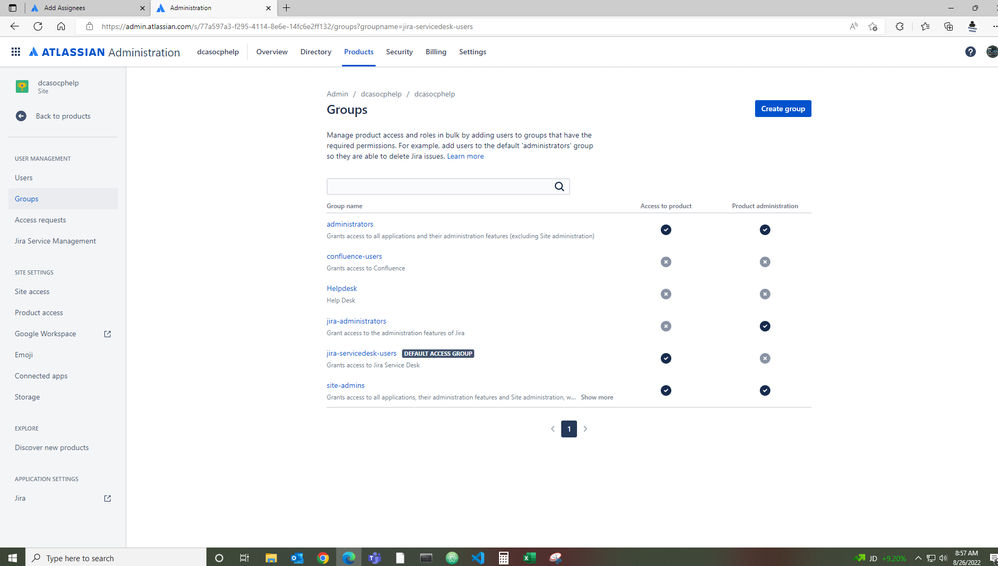The width and height of the screenshot is (998, 566).
Task: Close the Administration tab
Action: click(268, 8)
